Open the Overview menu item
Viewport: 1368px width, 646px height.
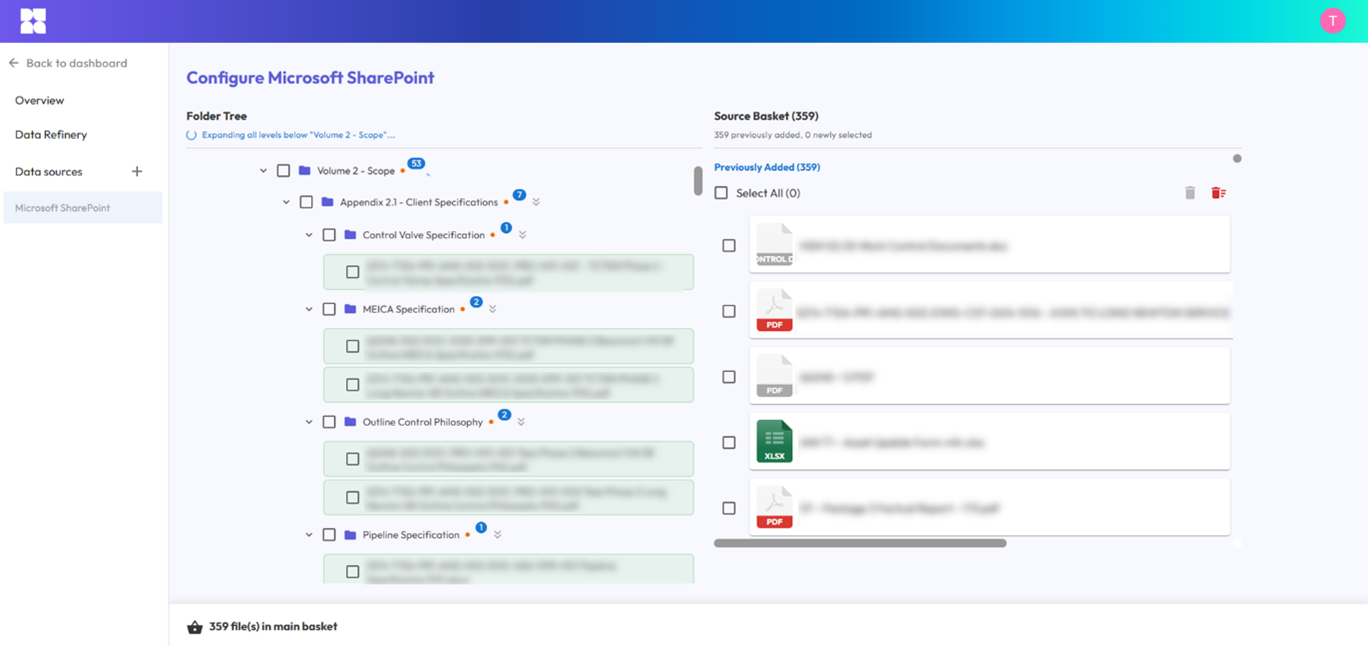40,101
